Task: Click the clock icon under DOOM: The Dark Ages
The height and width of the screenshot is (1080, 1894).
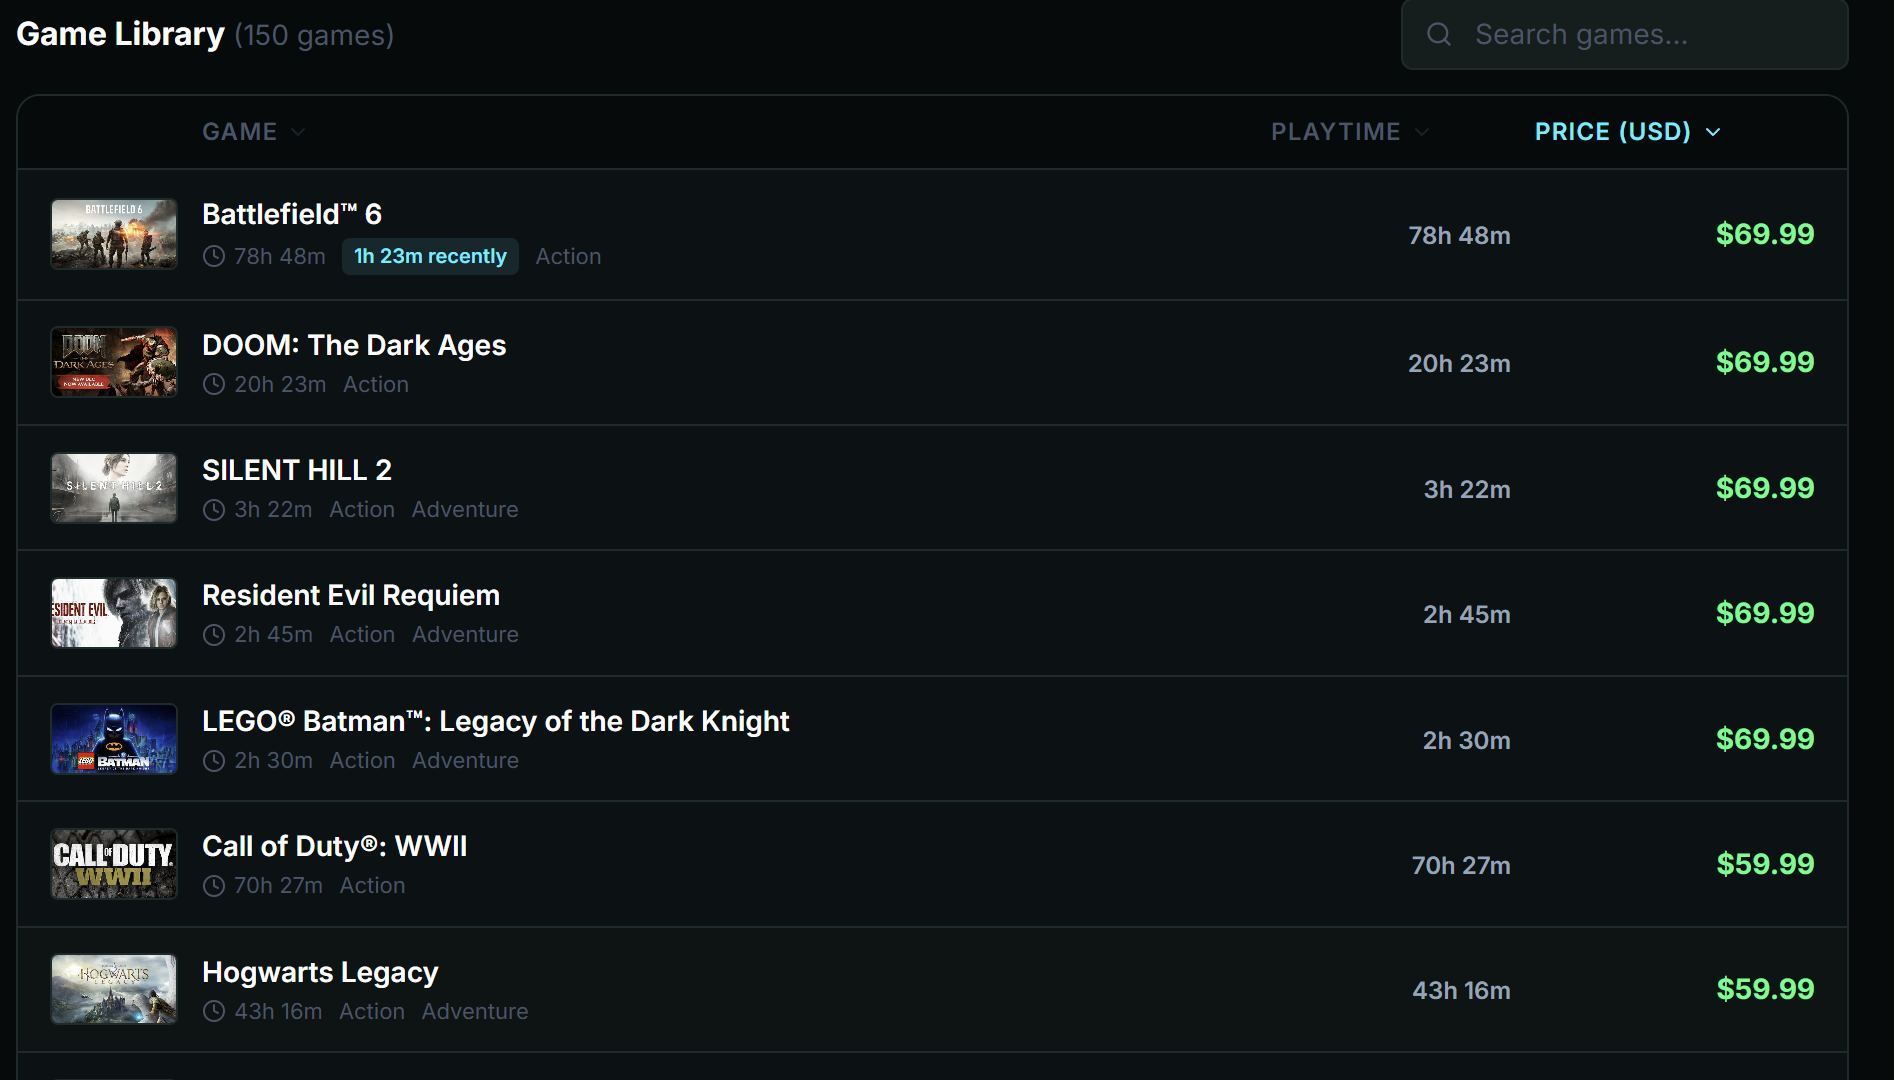Action: pos(214,384)
